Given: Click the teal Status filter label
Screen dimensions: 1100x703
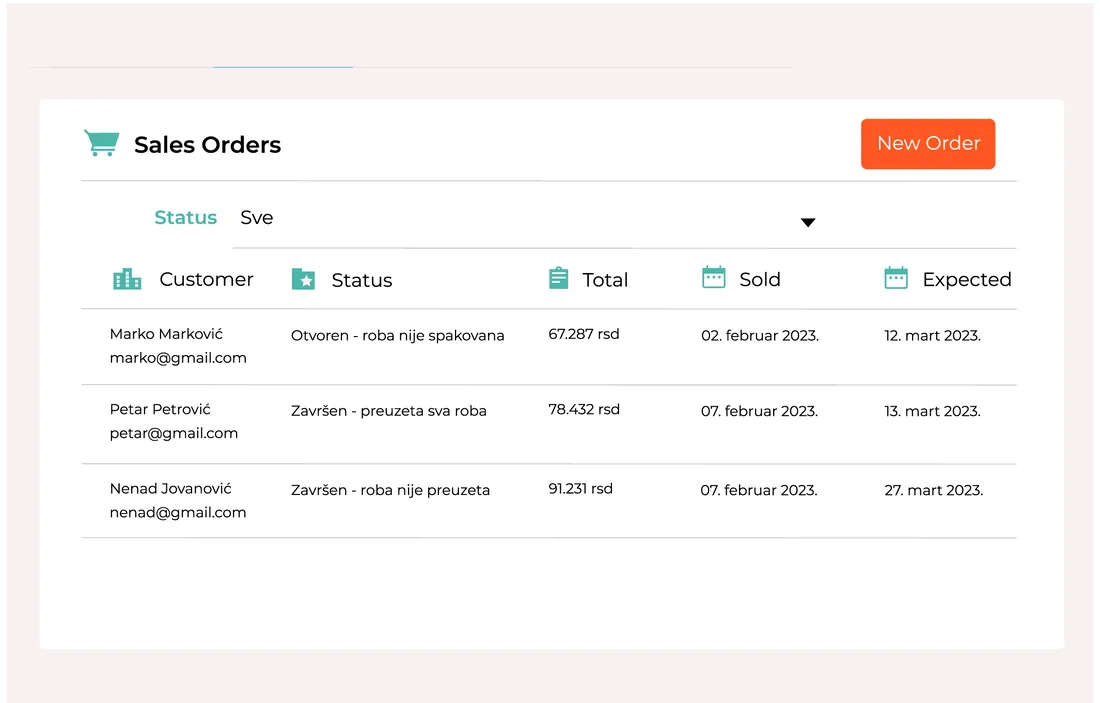Looking at the screenshot, I should tap(185, 217).
